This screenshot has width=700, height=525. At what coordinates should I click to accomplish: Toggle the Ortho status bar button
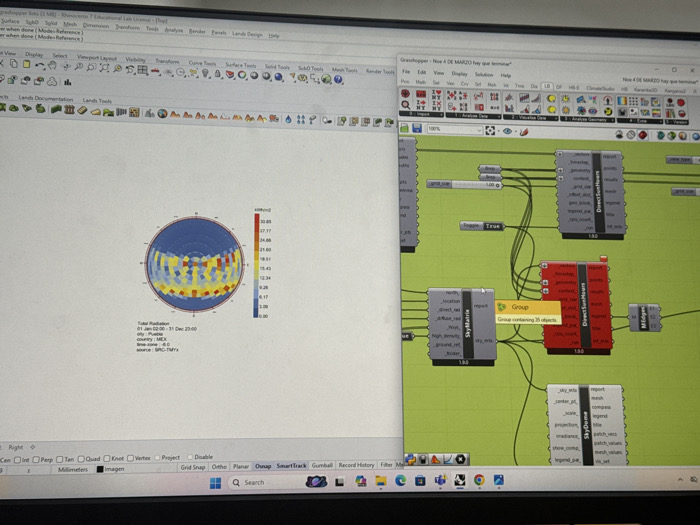tap(218, 466)
